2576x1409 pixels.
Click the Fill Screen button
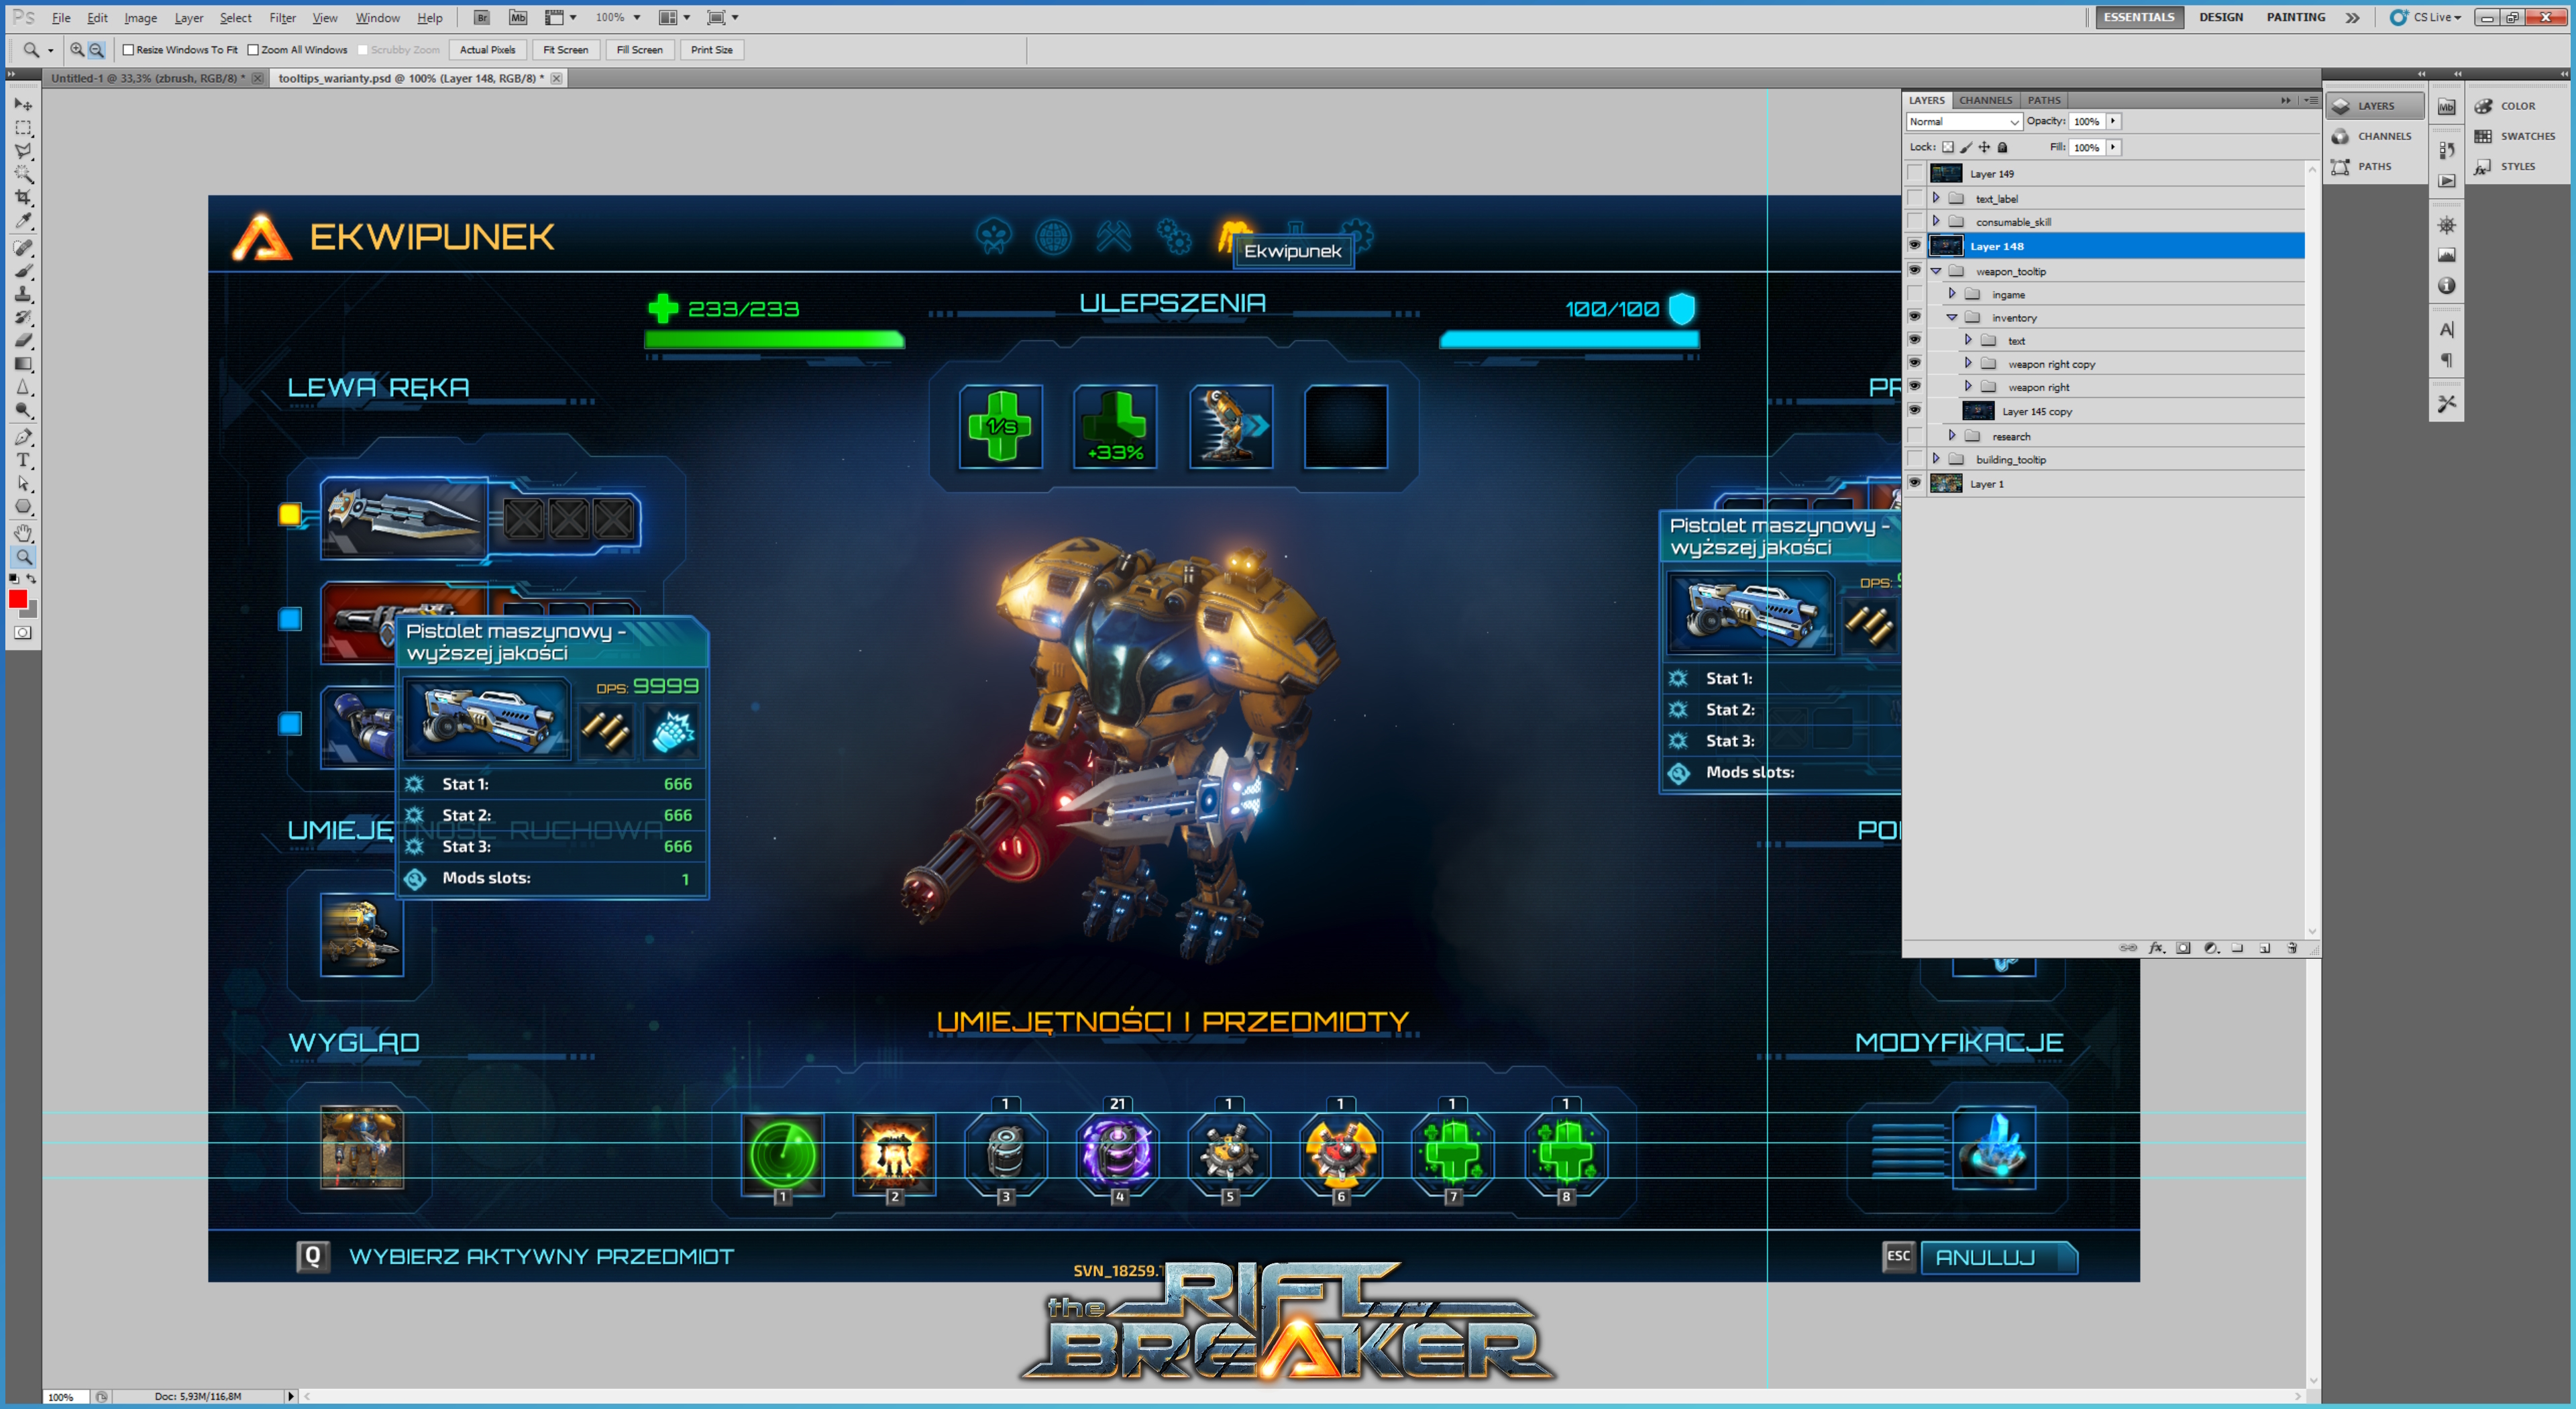click(x=639, y=49)
